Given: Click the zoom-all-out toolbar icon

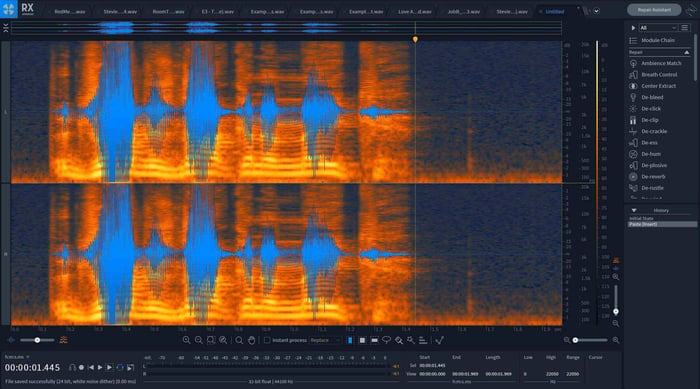Looking at the screenshot, I should (223, 340).
